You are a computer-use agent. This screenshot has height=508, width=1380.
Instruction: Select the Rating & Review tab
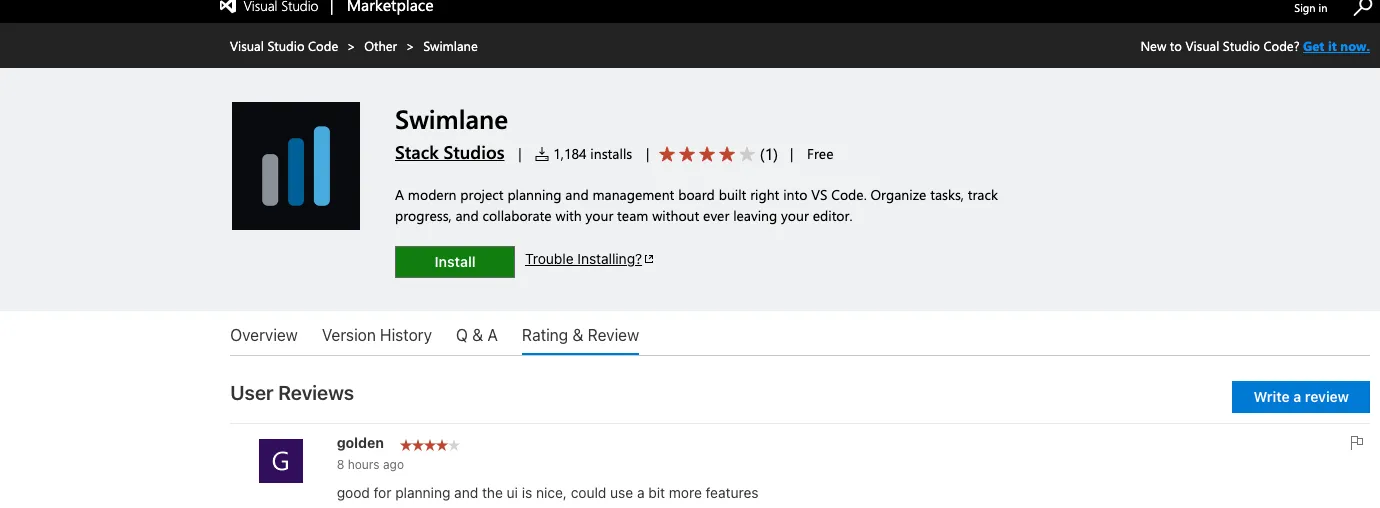tap(580, 336)
